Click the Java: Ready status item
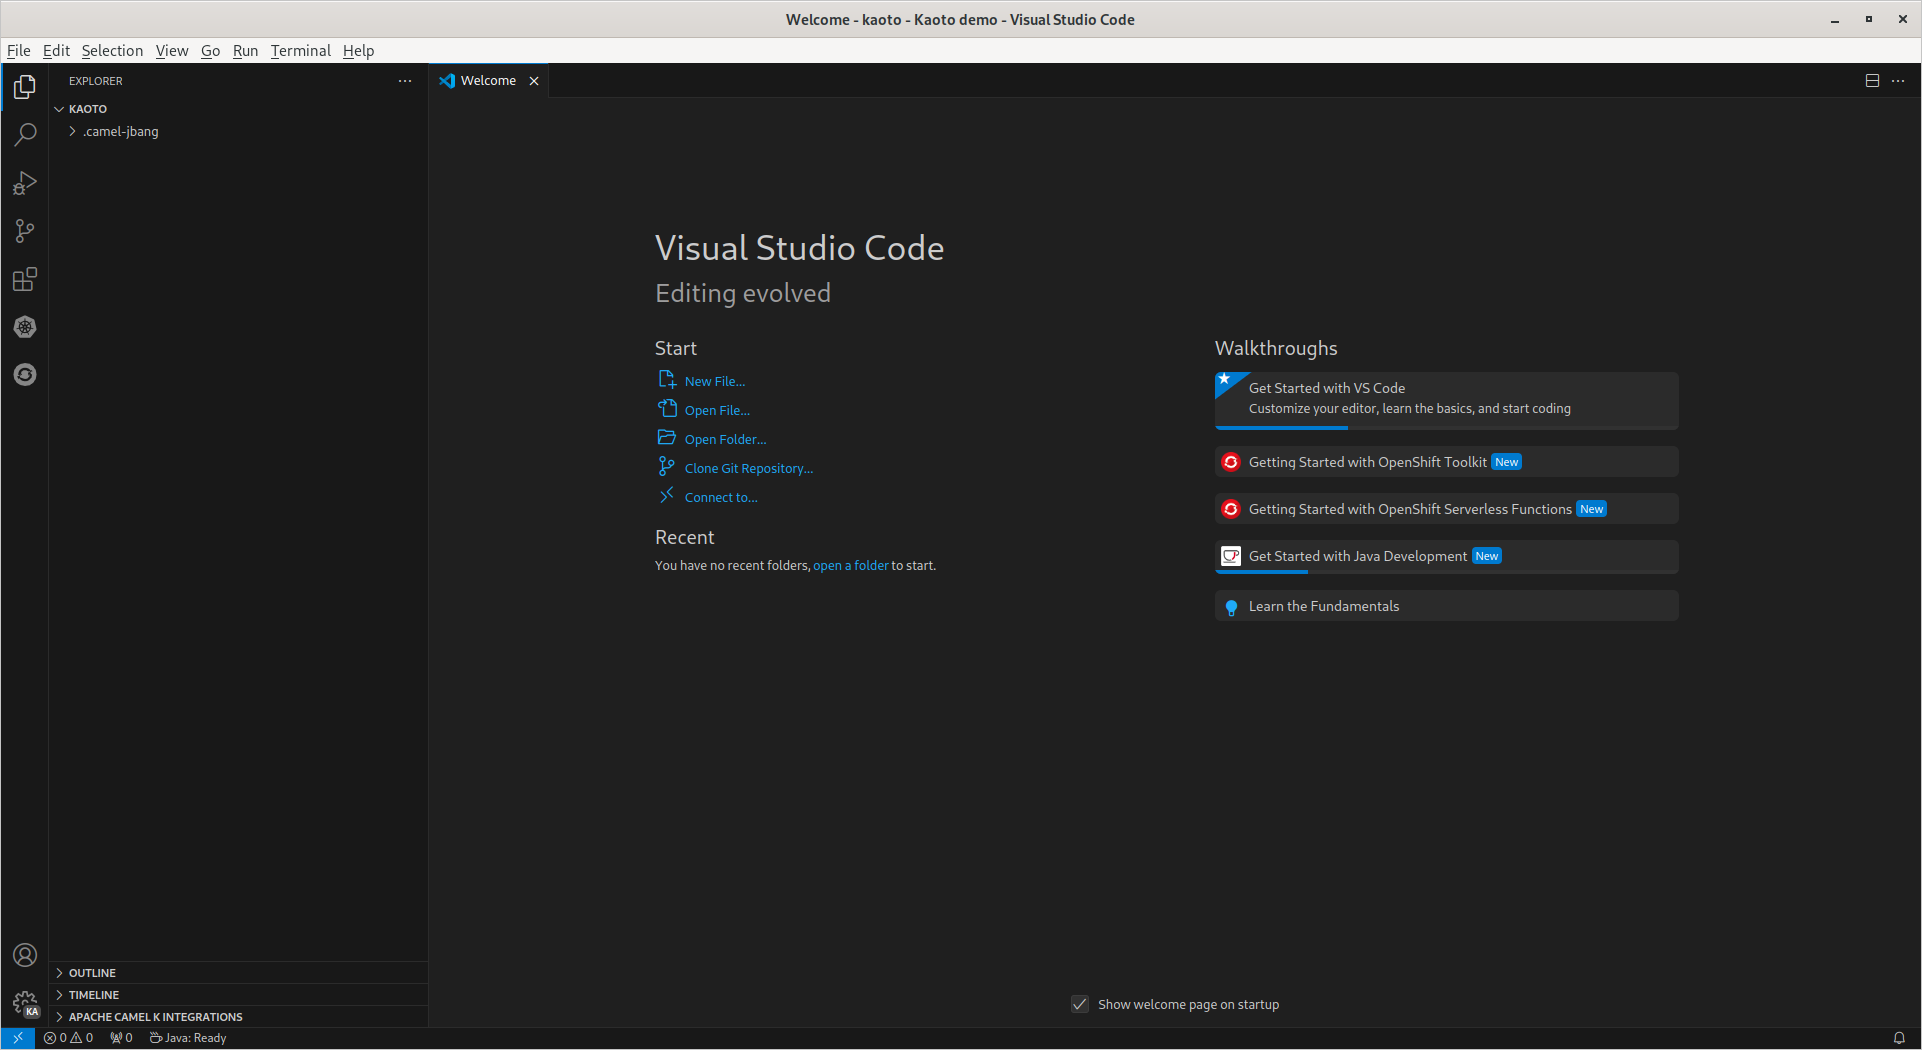Image resolution: width=1922 pixels, height=1050 pixels. 188,1038
